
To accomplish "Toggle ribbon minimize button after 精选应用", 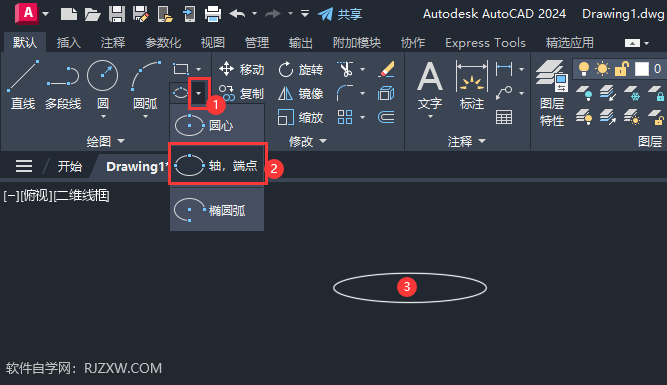I will pos(632,43).
